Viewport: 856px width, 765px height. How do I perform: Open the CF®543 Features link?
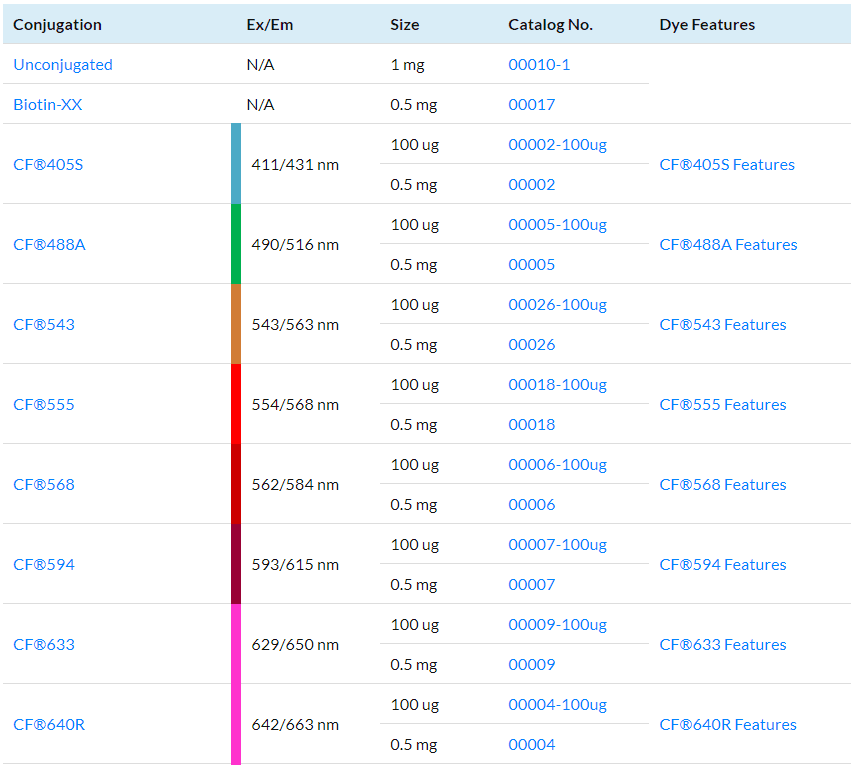click(722, 325)
